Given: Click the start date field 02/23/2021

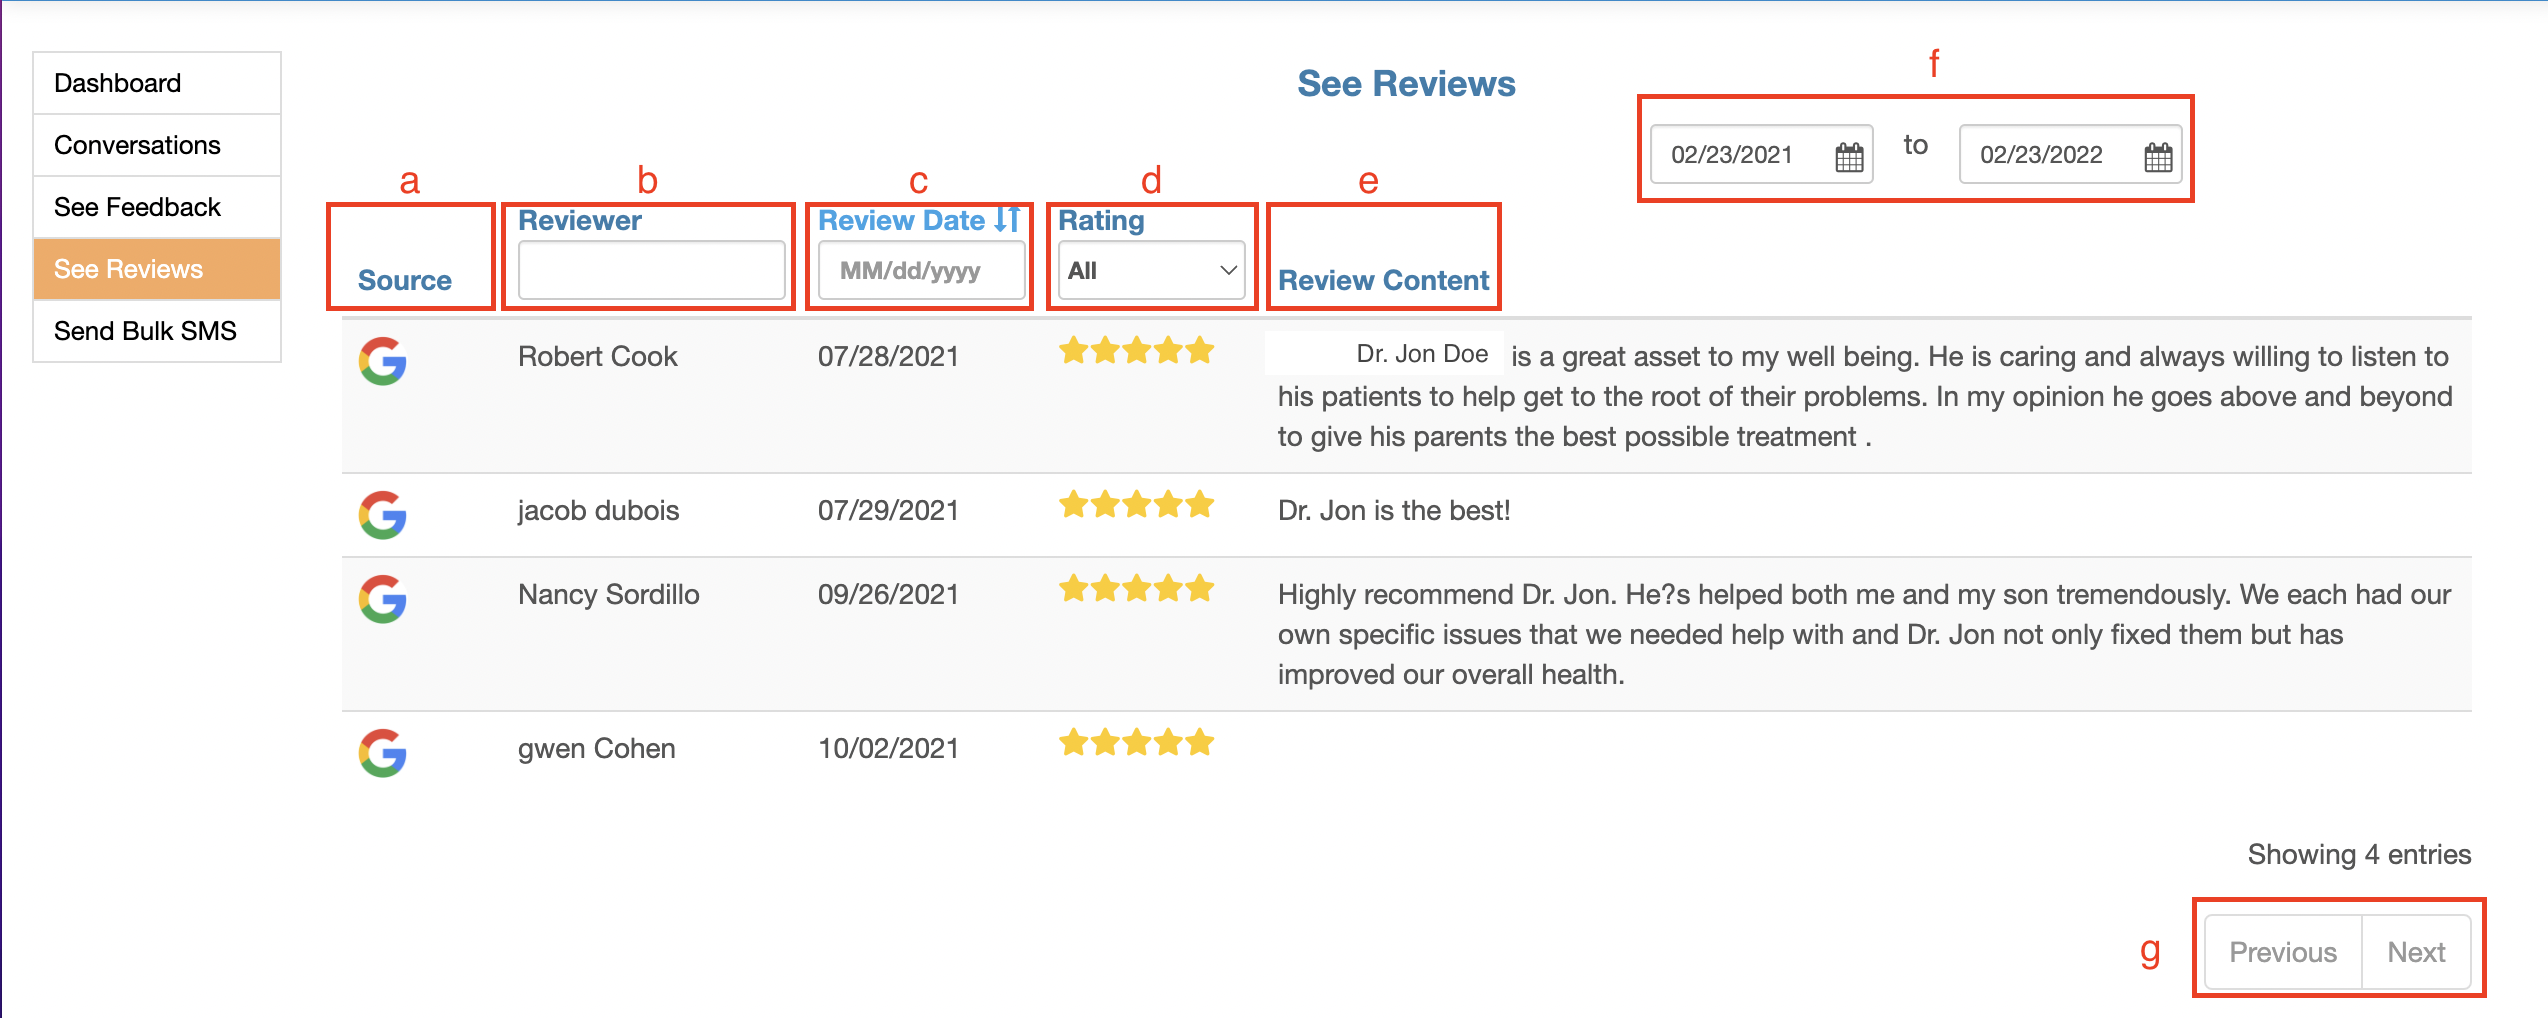Looking at the screenshot, I should [x=1761, y=155].
